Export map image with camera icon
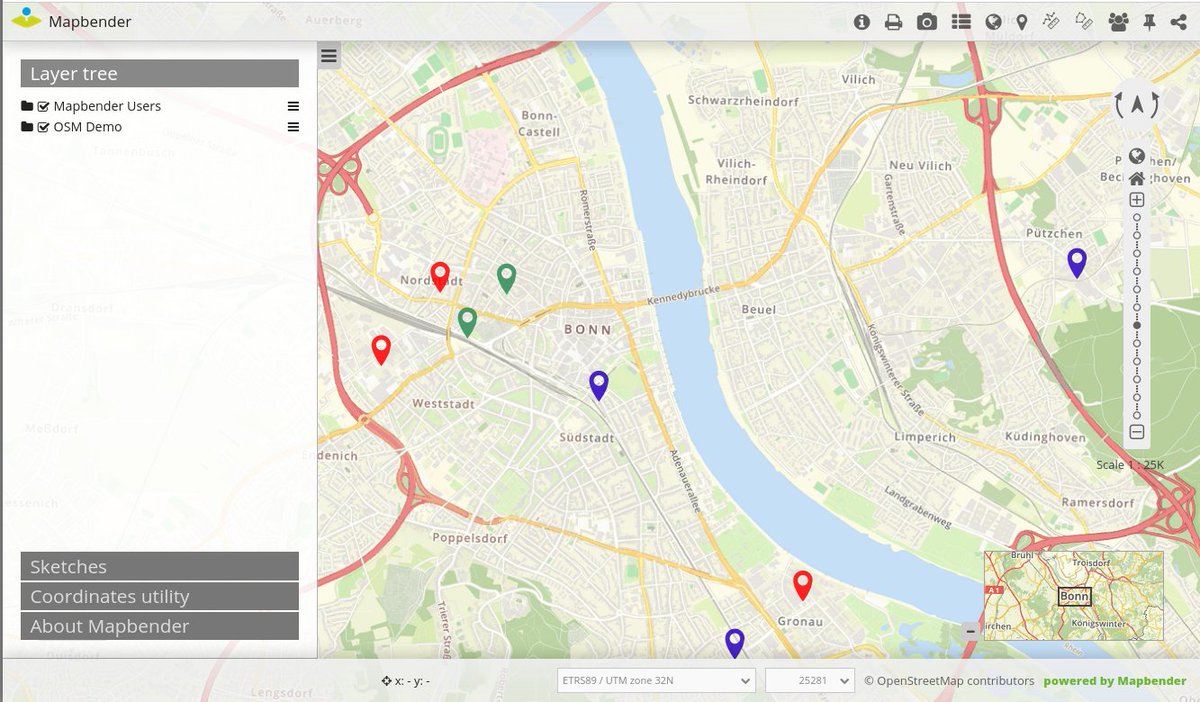 927,22
